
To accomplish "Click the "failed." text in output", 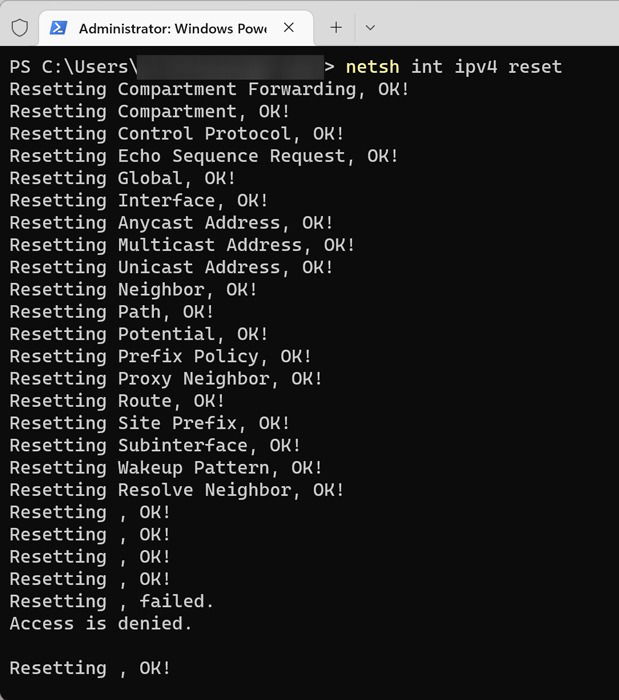I will click(176, 601).
